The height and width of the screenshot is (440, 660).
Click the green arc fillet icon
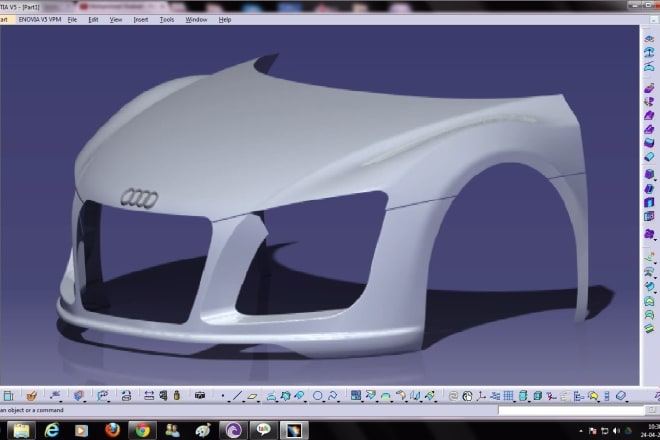point(386,396)
